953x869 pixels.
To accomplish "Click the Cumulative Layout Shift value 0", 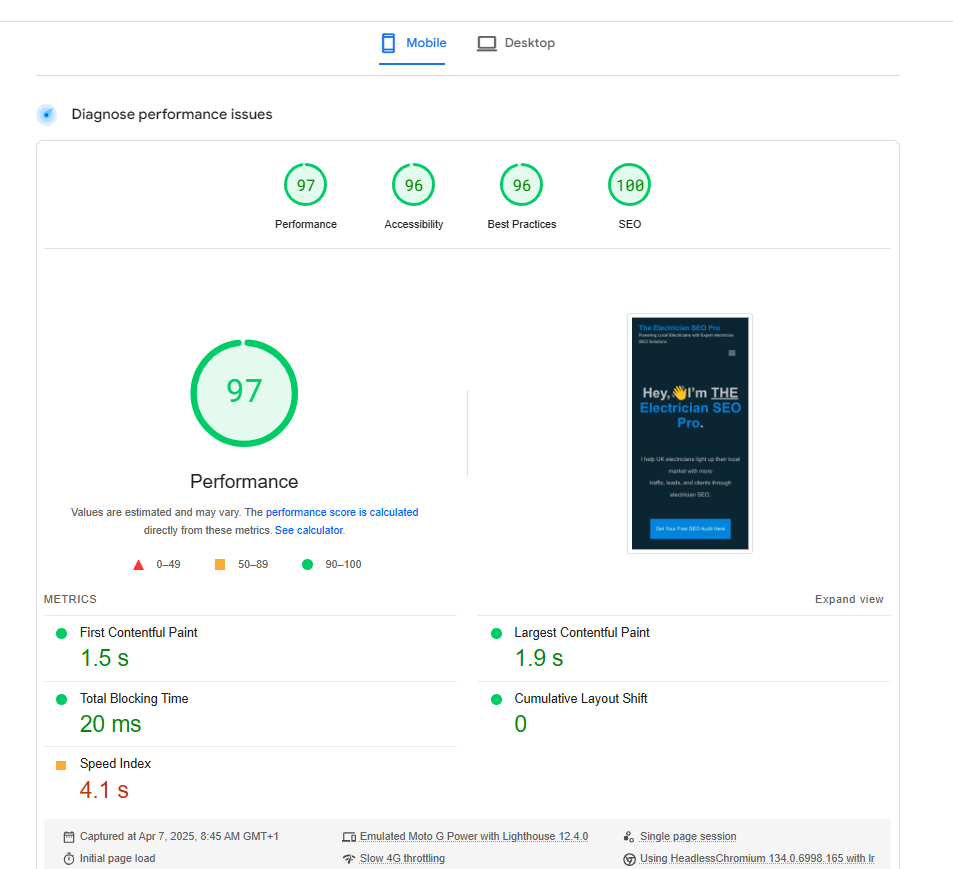I will click(x=521, y=724).
